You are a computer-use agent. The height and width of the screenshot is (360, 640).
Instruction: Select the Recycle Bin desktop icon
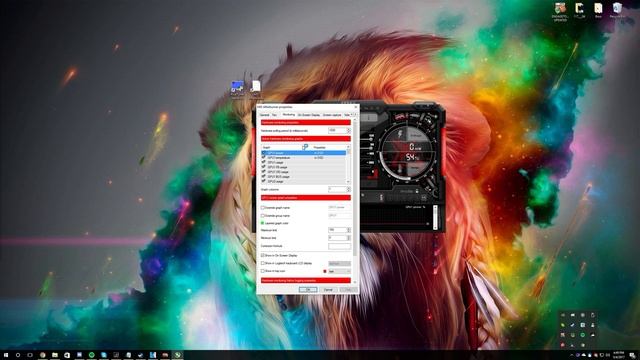tap(617, 10)
